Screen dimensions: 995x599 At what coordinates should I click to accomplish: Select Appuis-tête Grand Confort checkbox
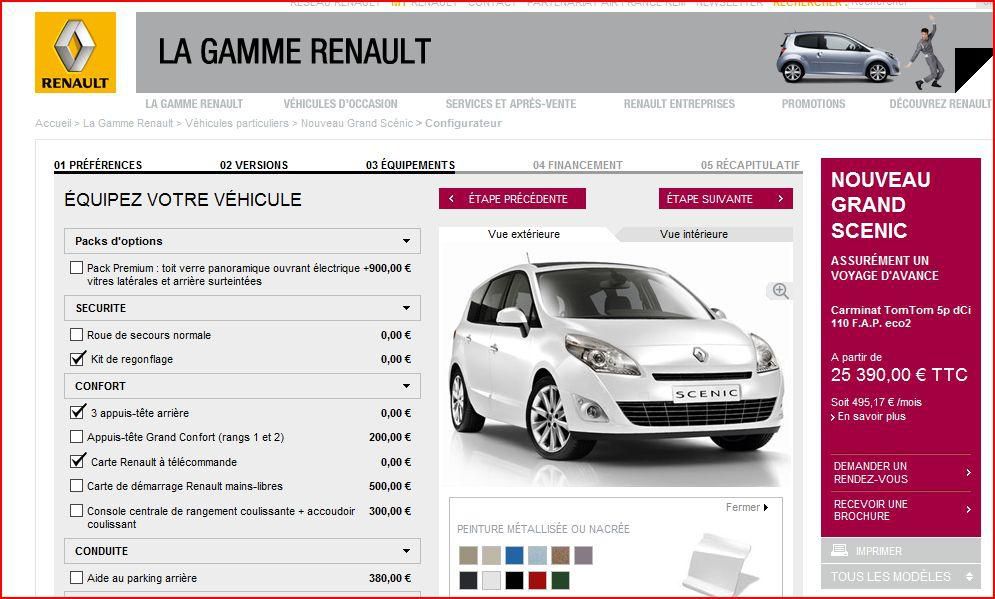point(76,437)
